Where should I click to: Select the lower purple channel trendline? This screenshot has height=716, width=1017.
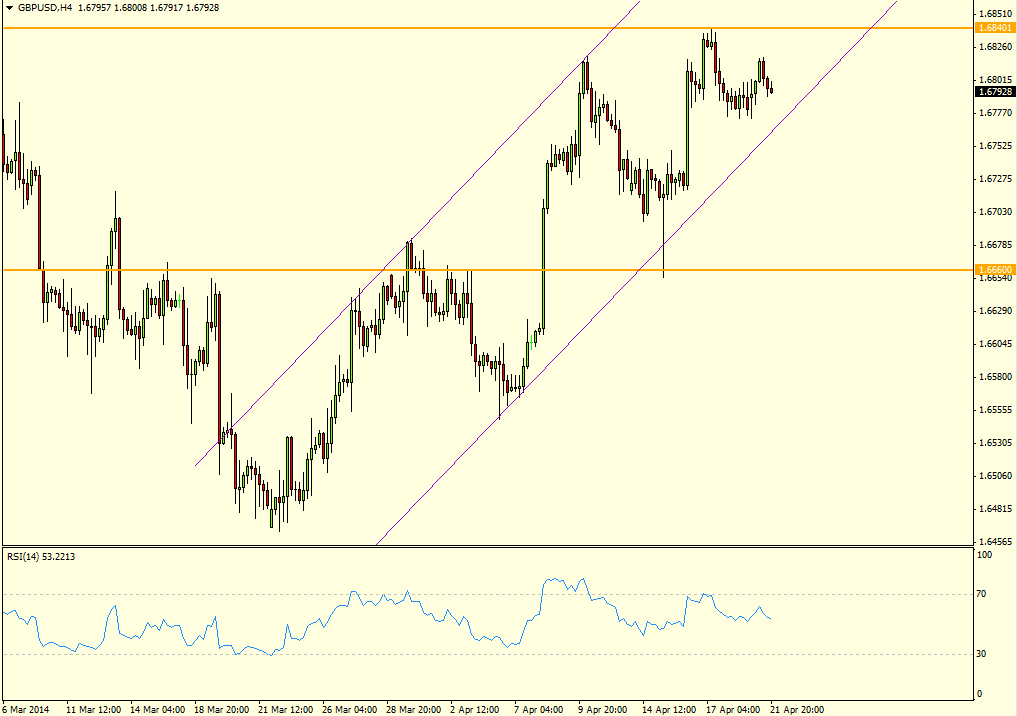pos(636,272)
